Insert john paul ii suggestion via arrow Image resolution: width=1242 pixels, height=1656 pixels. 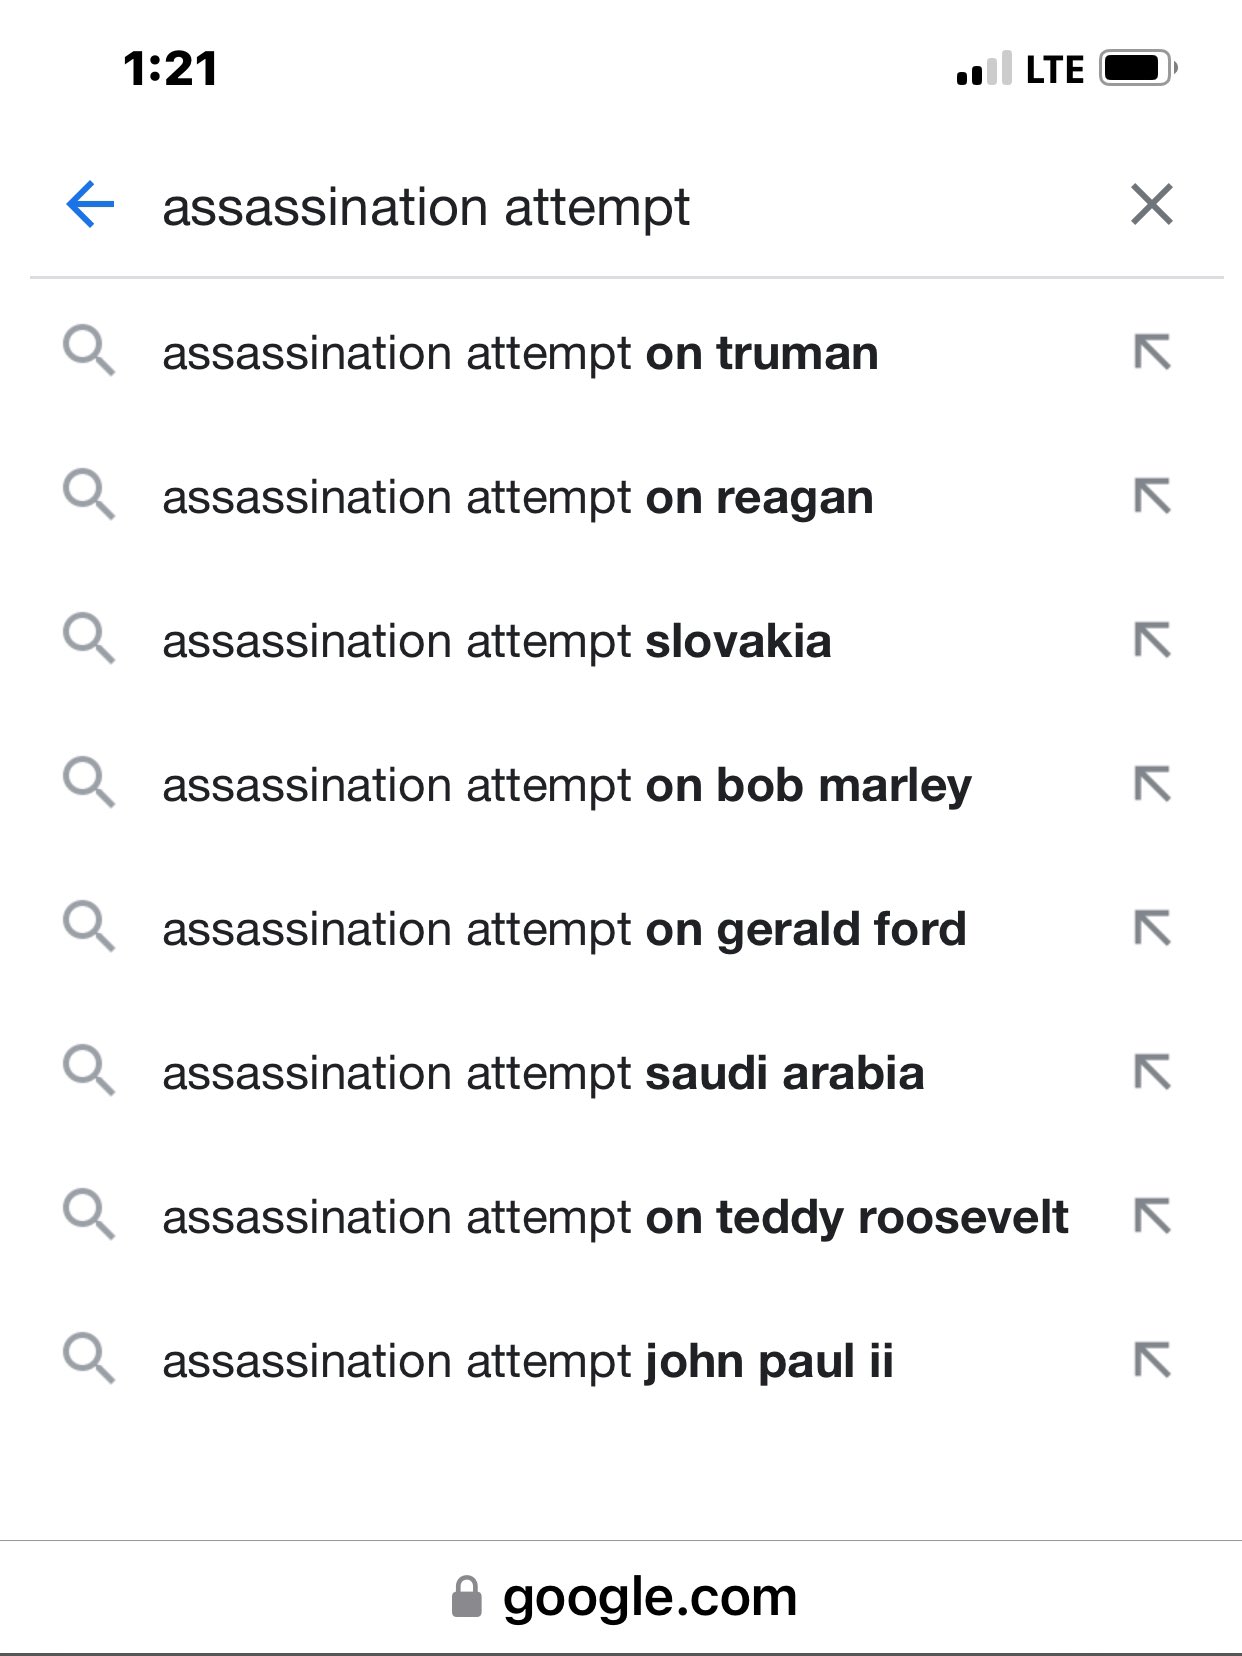point(1152,1361)
